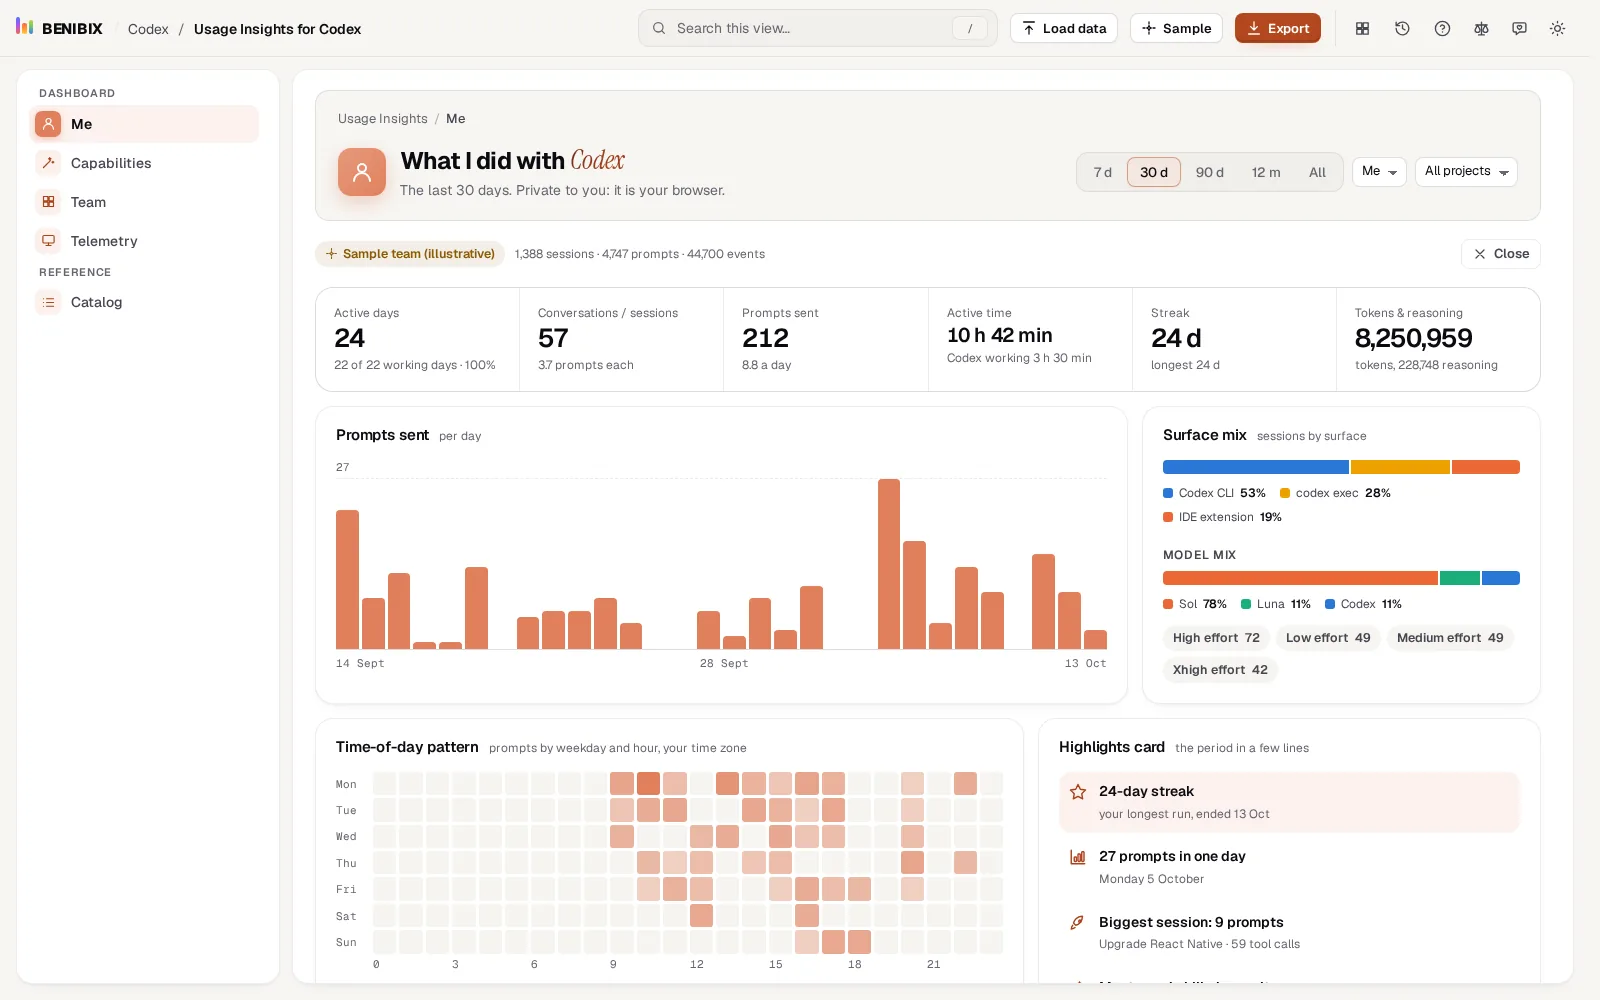Viewport: 1600px width, 1000px height.
Task: Click the Medium effort 49 chip
Action: coord(1450,638)
